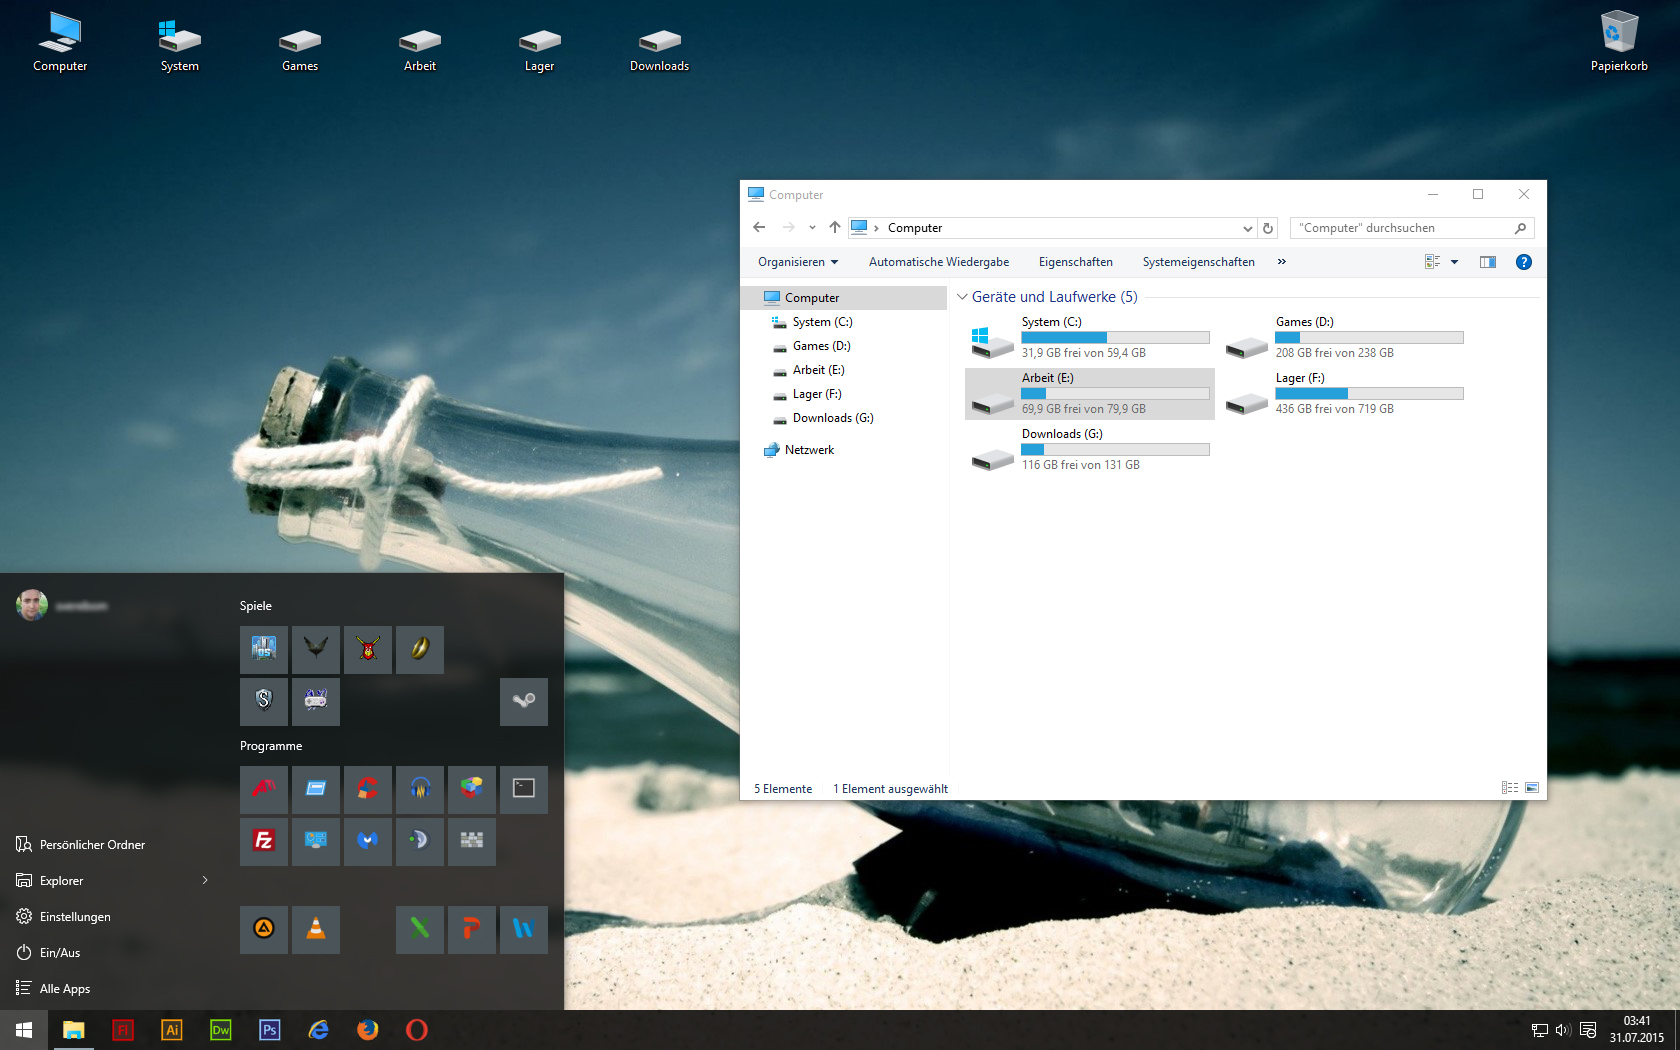Open the AMD tile in Programme

[264, 789]
